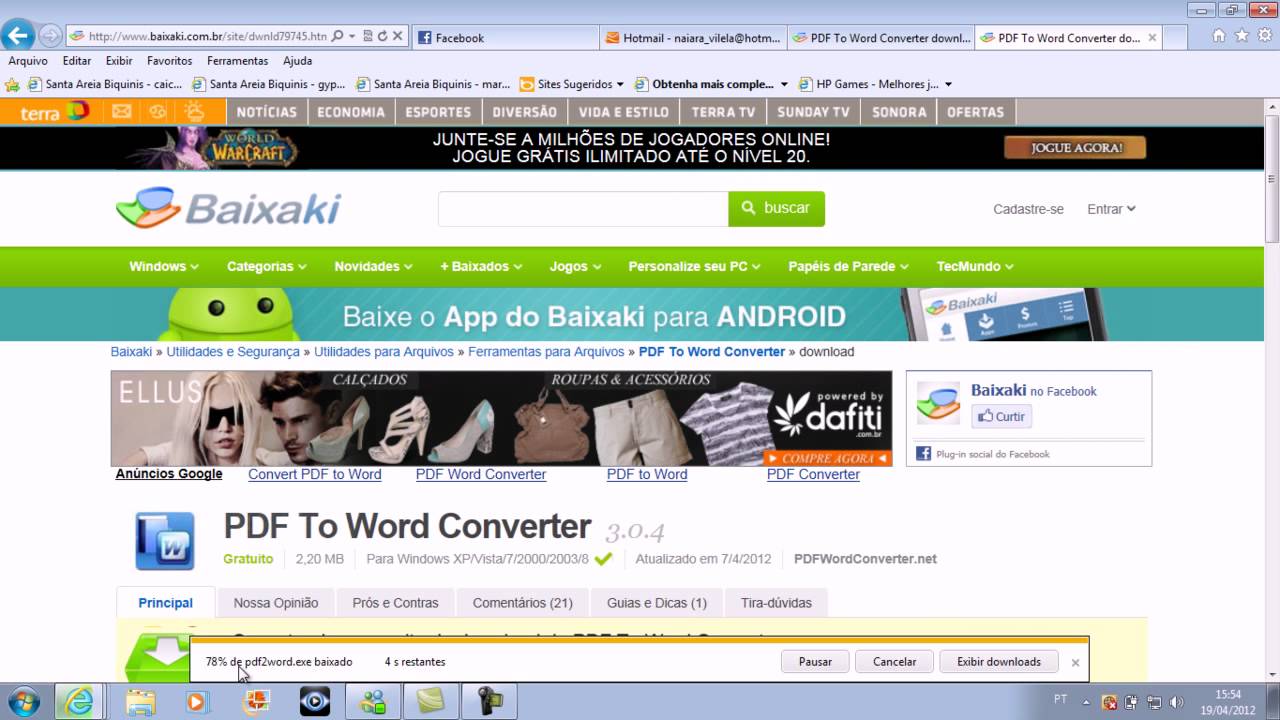Expand the Jogos menu

tap(575, 266)
